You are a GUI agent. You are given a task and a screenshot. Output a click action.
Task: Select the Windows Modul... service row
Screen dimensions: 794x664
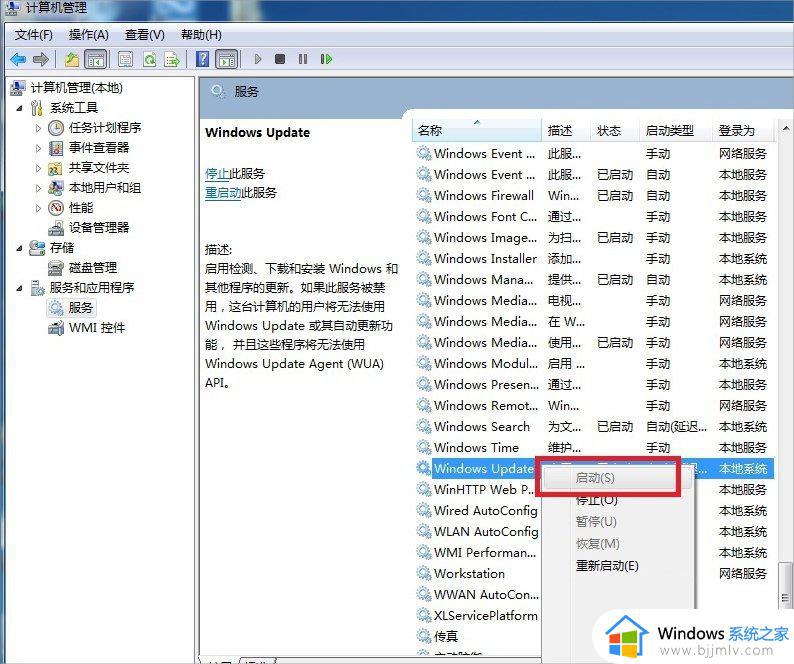[x=594, y=364]
